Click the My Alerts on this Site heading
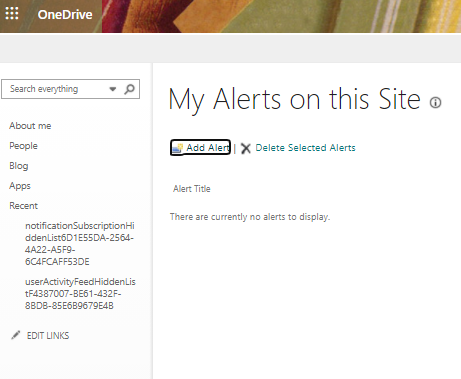The image size is (461, 379). 294,99
